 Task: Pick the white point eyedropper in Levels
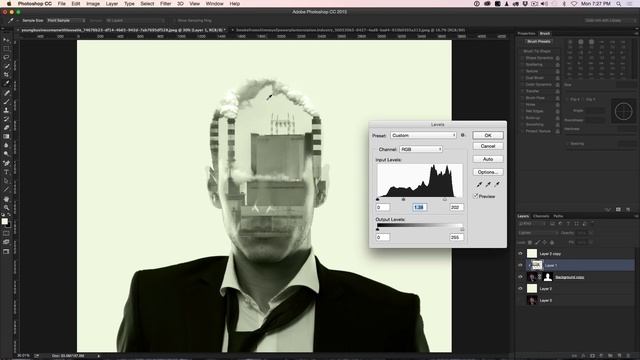tap(497, 184)
